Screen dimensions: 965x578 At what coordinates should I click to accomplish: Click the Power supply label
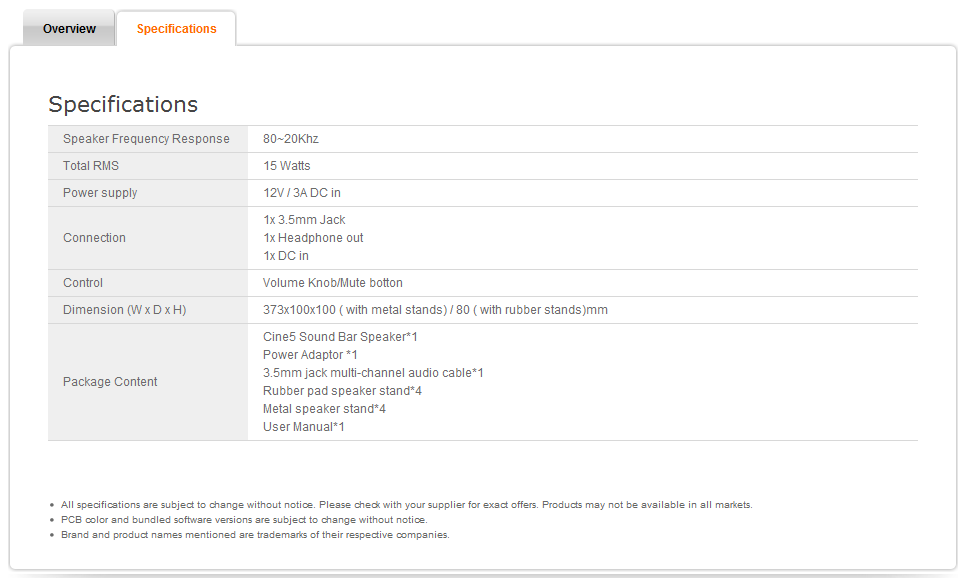100,193
